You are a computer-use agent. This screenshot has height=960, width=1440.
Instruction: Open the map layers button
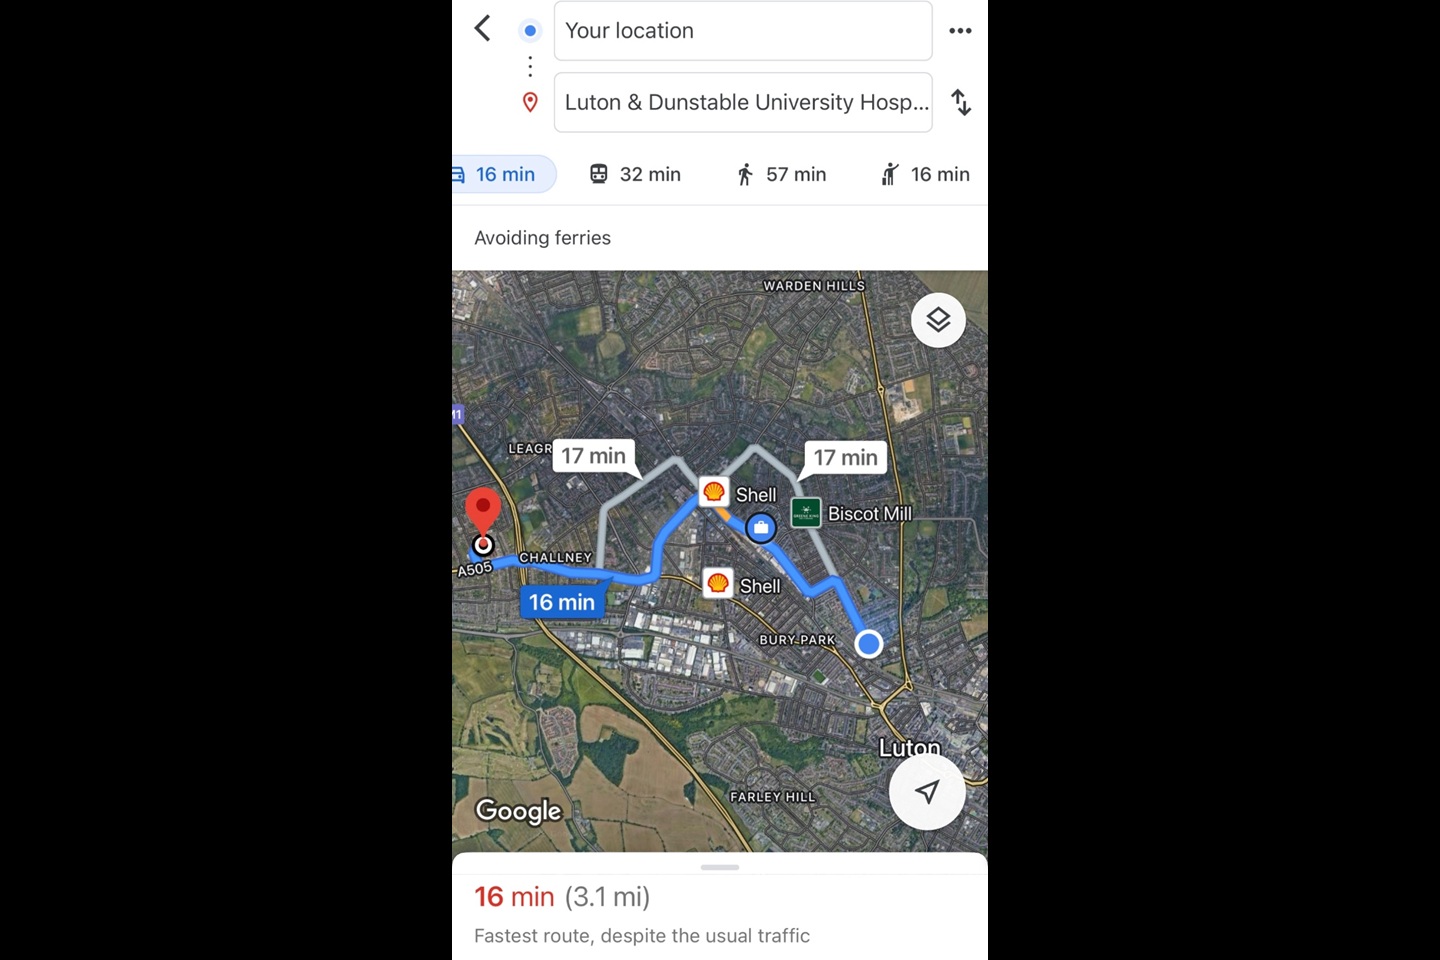(938, 320)
